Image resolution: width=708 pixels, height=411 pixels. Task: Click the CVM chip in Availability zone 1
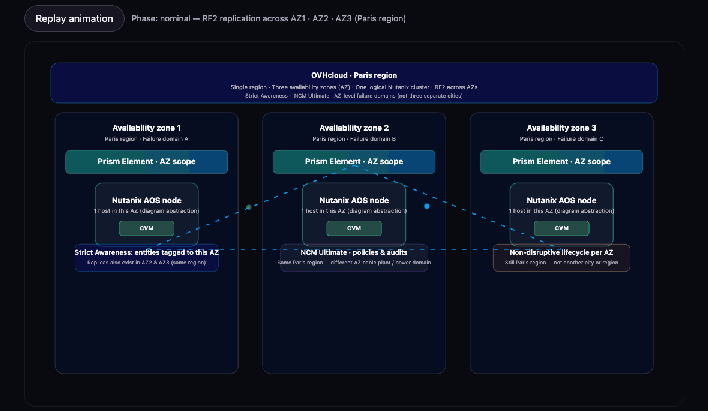pyautogui.click(x=146, y=228)
